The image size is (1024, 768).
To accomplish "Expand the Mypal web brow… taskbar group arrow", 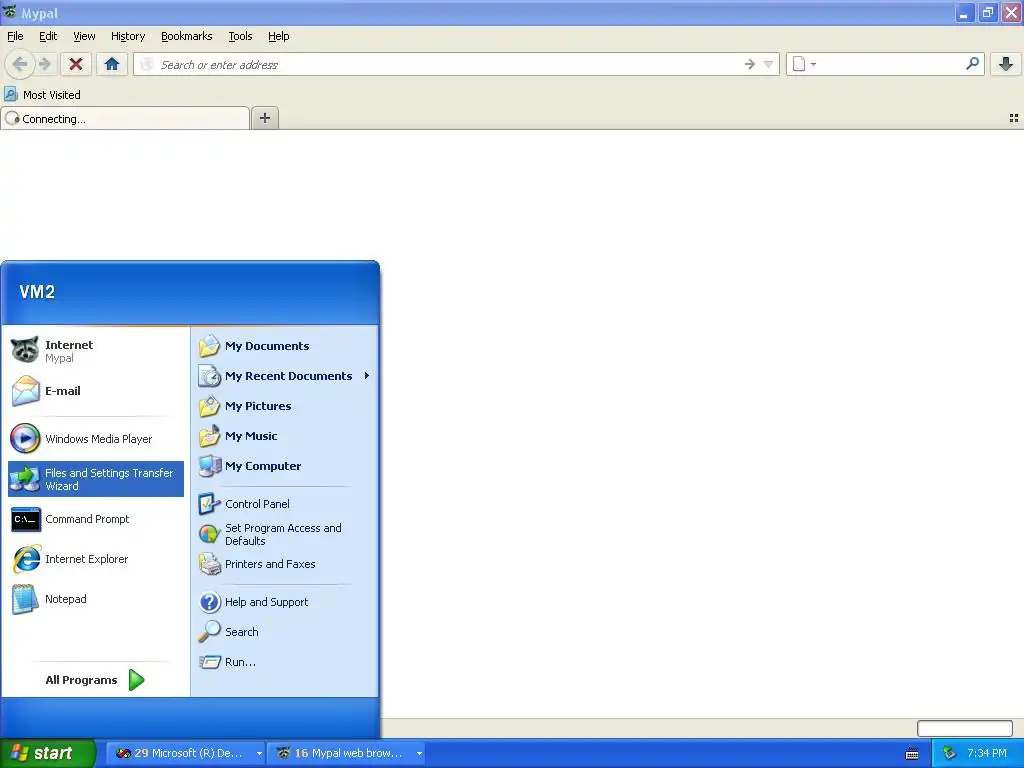I will coord(419,753).
